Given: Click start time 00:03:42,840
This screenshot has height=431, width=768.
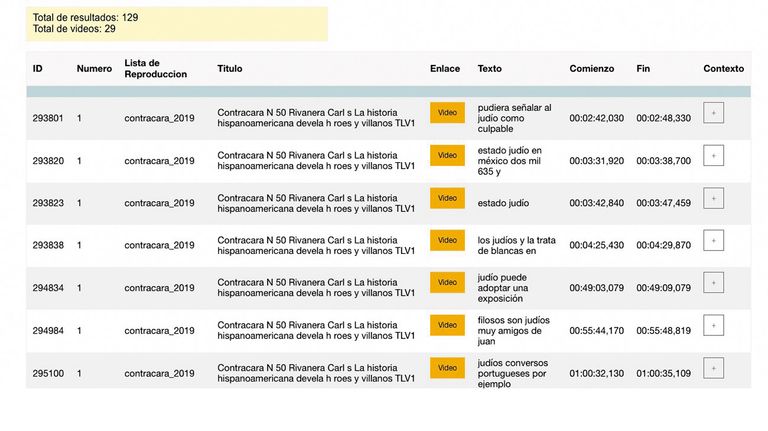Looking at the screenshot, I should coord(597,203).
